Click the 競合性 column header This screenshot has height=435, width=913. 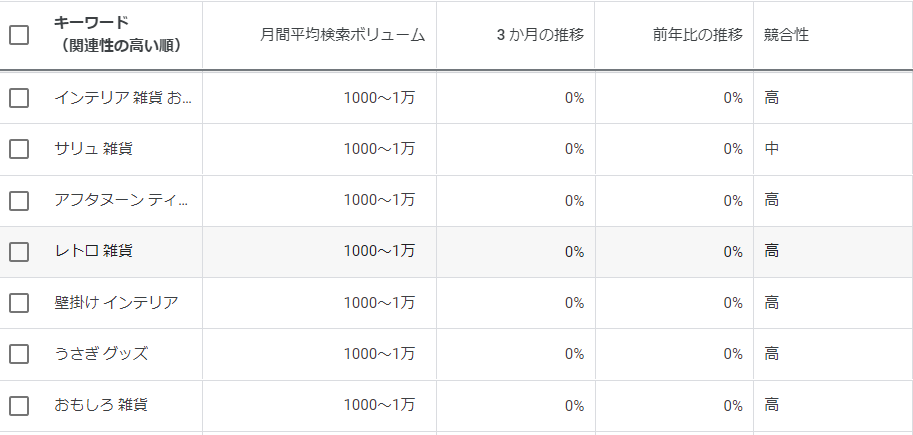click(786, 35)
